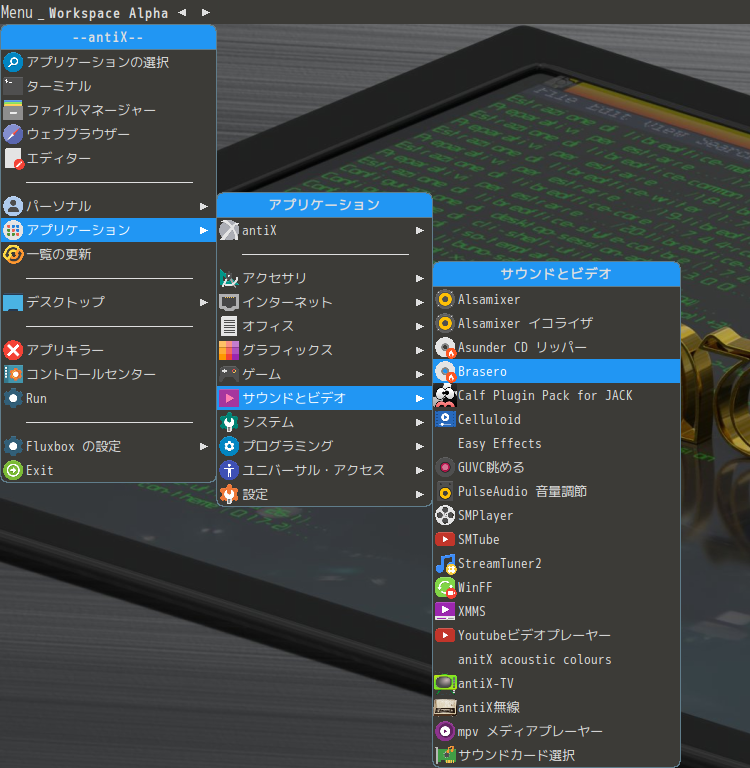Viewport: 750px width, 768px height.
Task: Launch Alsamixer イコライザ
Action: 556,324
